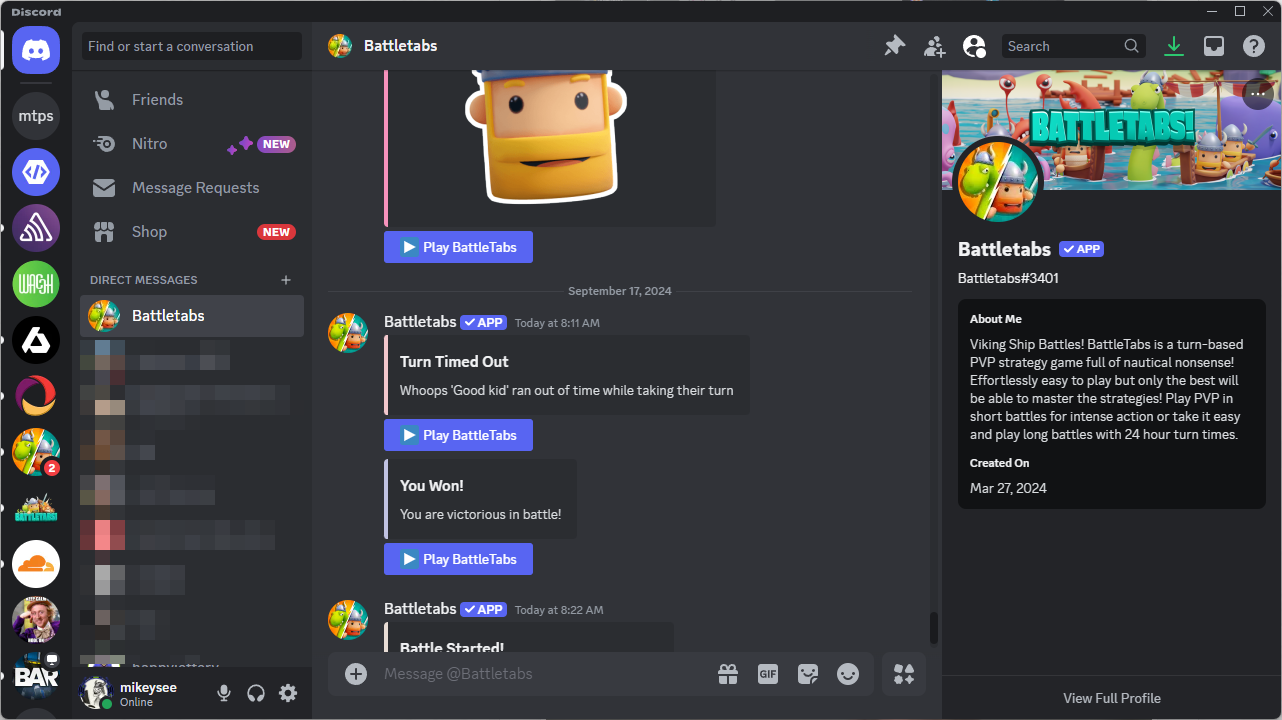The width and height of the screenshot is (1282, 720).
Task: Expand the message attachment plus menu
Action: (356, 674)
